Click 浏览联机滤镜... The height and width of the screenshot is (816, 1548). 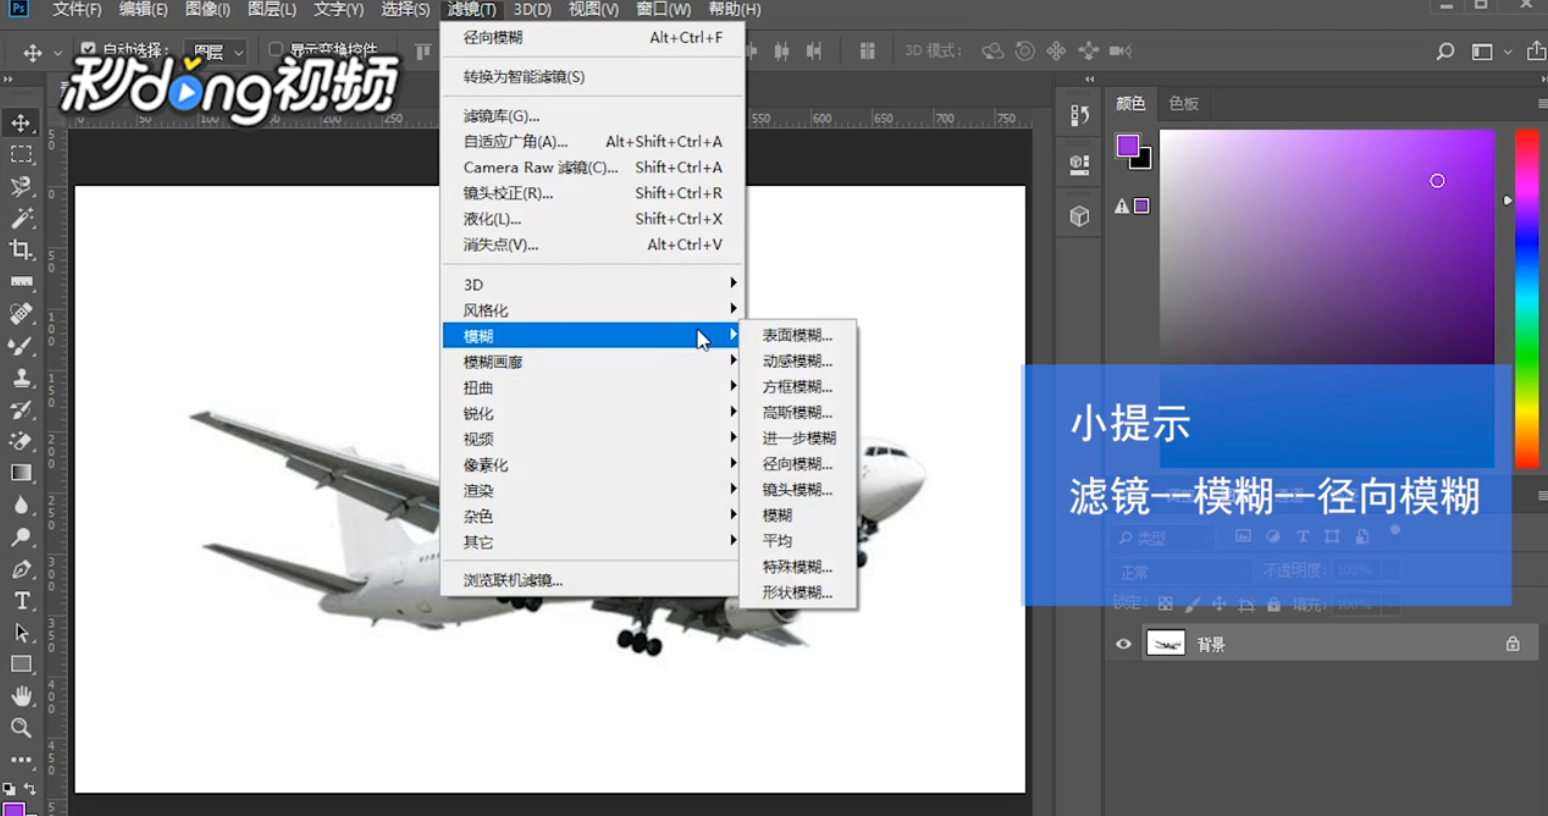(x=592, y=580)
